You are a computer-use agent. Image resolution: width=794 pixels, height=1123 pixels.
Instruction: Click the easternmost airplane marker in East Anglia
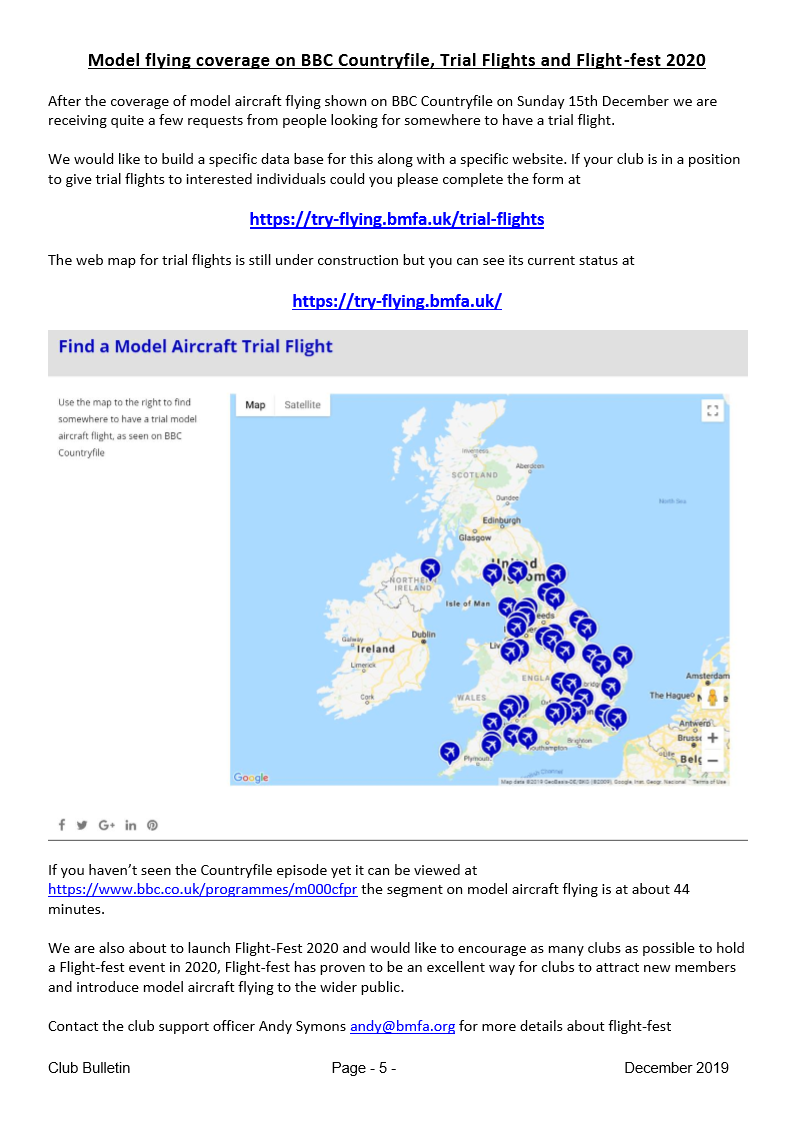click(x=622, y=655)
